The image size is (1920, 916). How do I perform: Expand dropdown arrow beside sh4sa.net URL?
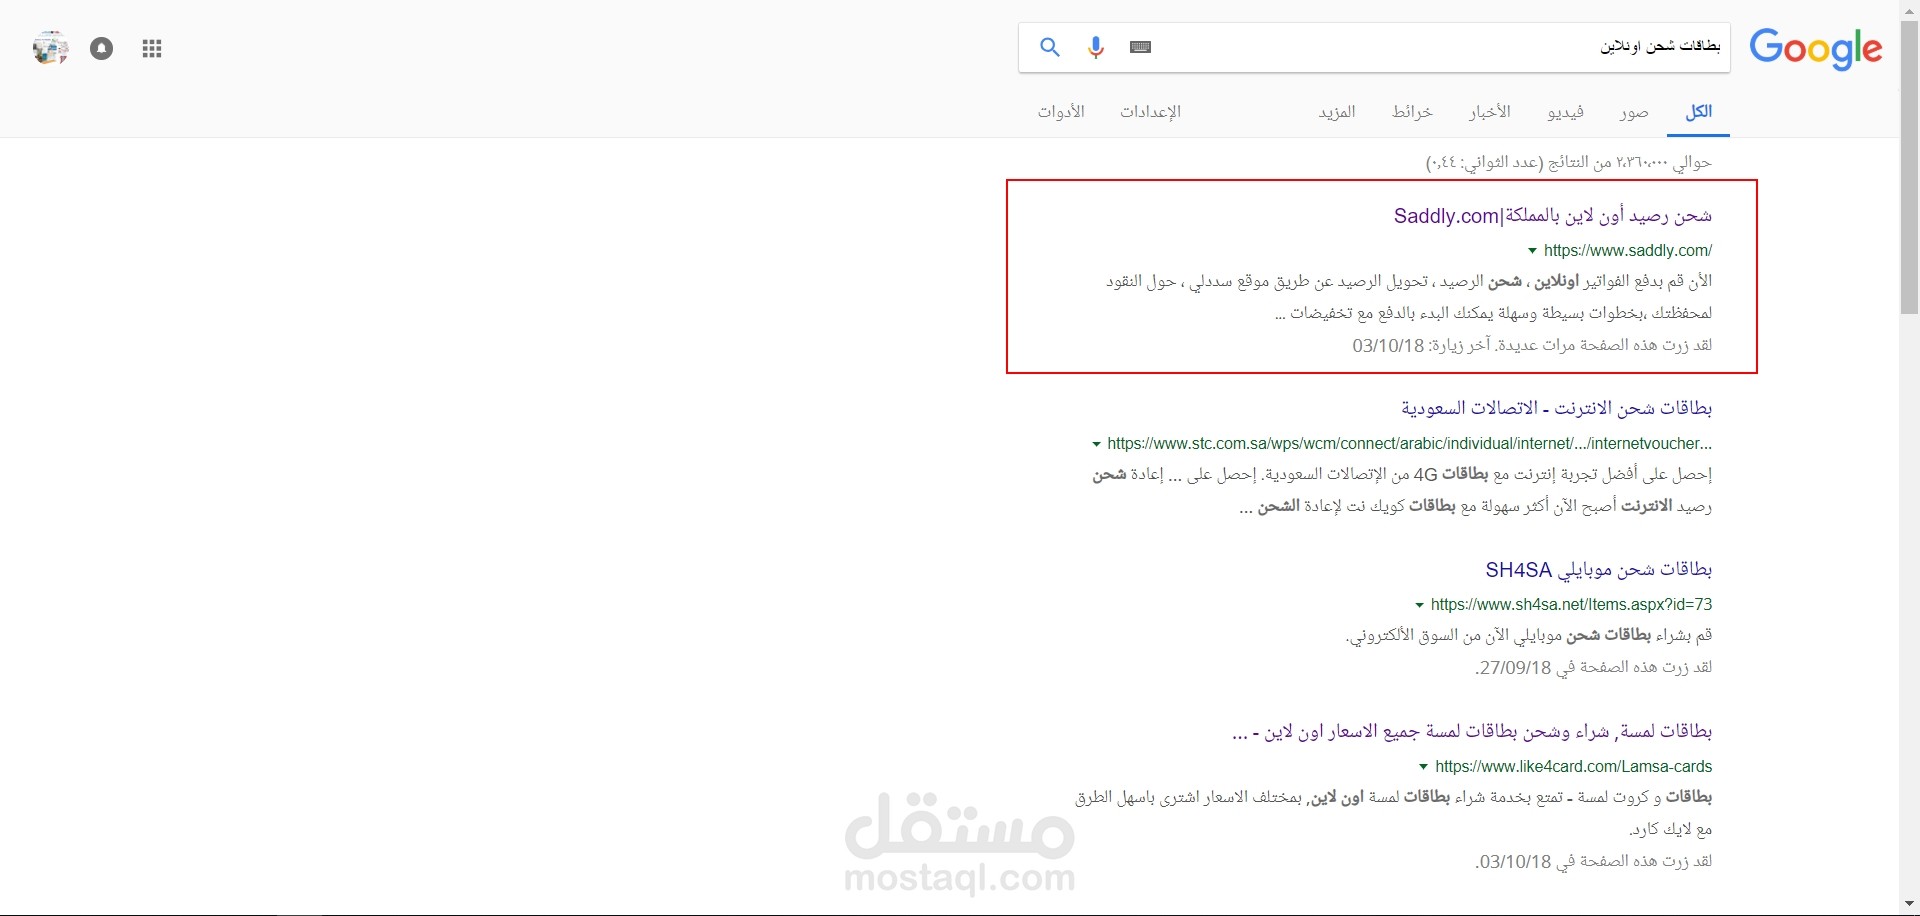point(1420,605)
